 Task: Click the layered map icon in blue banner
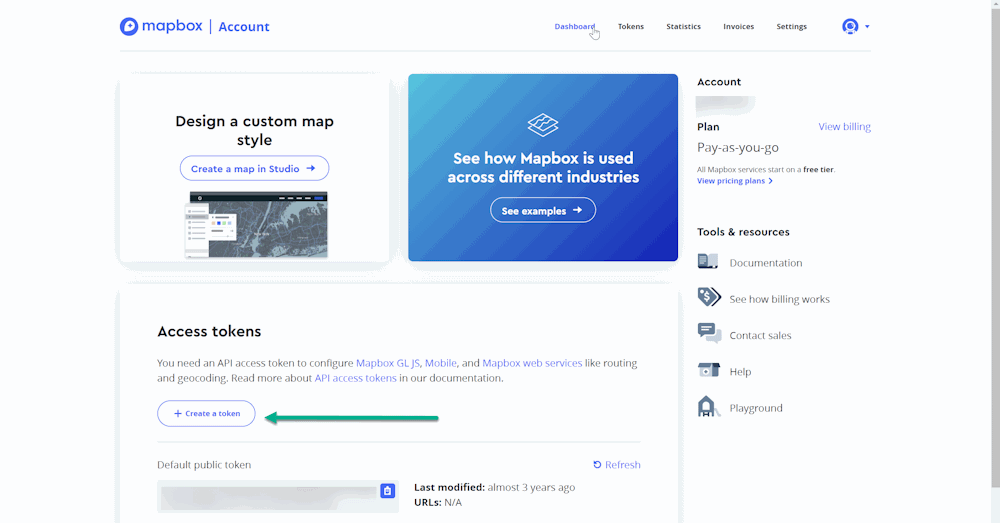click(x=543, y=125)
